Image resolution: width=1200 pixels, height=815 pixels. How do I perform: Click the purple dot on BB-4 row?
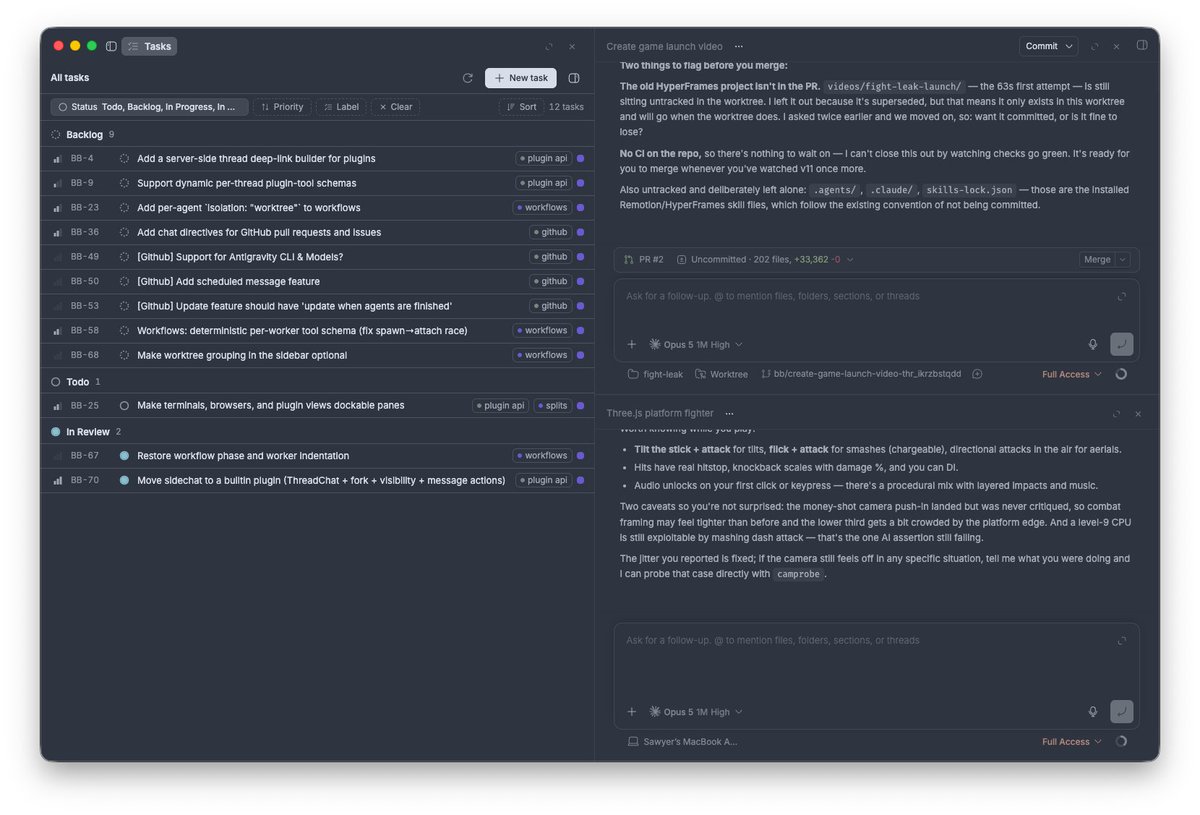click(581, 158)
